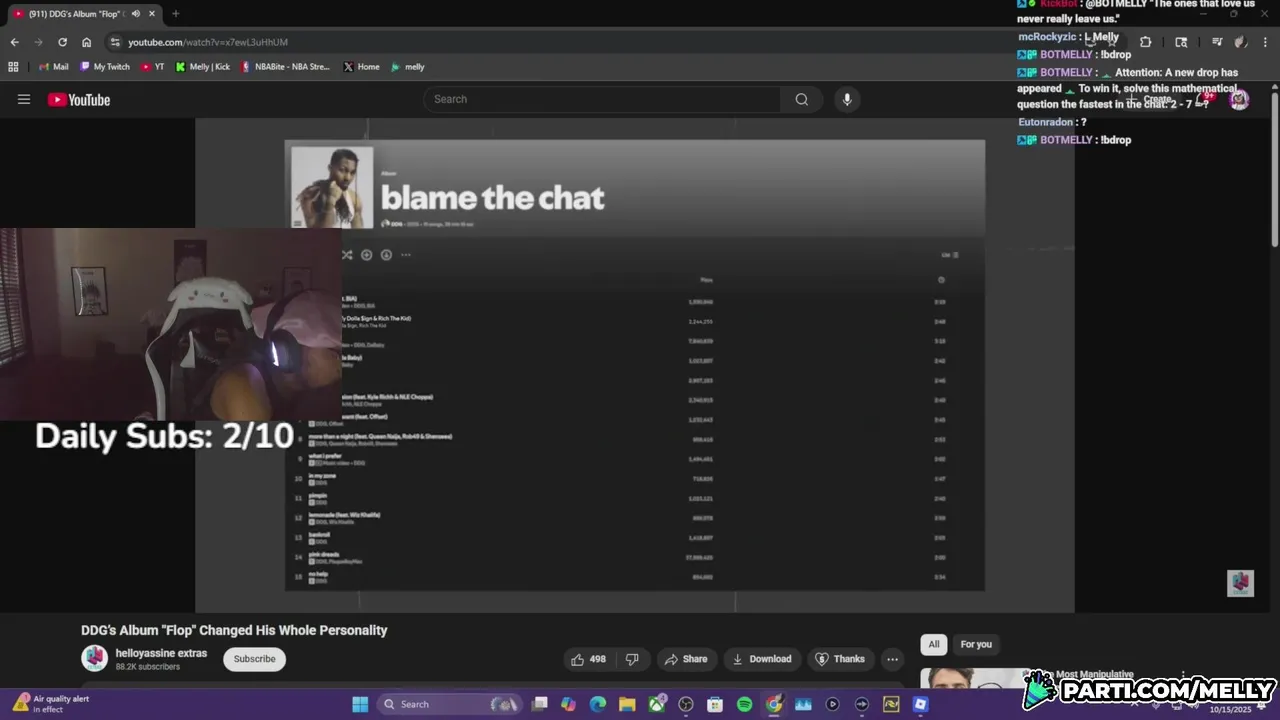Open the YT bookmark
The image size is (1280, 720).
153,67
